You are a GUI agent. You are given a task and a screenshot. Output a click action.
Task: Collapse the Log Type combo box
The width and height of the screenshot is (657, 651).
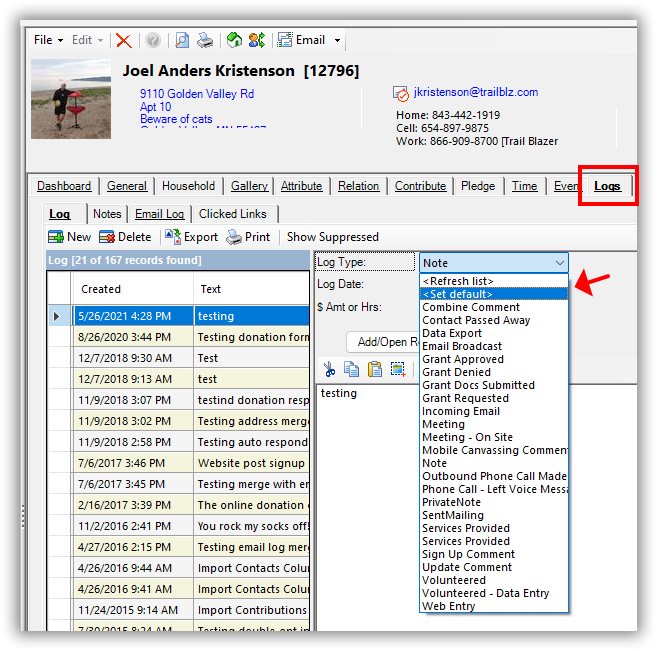(558, 263)
